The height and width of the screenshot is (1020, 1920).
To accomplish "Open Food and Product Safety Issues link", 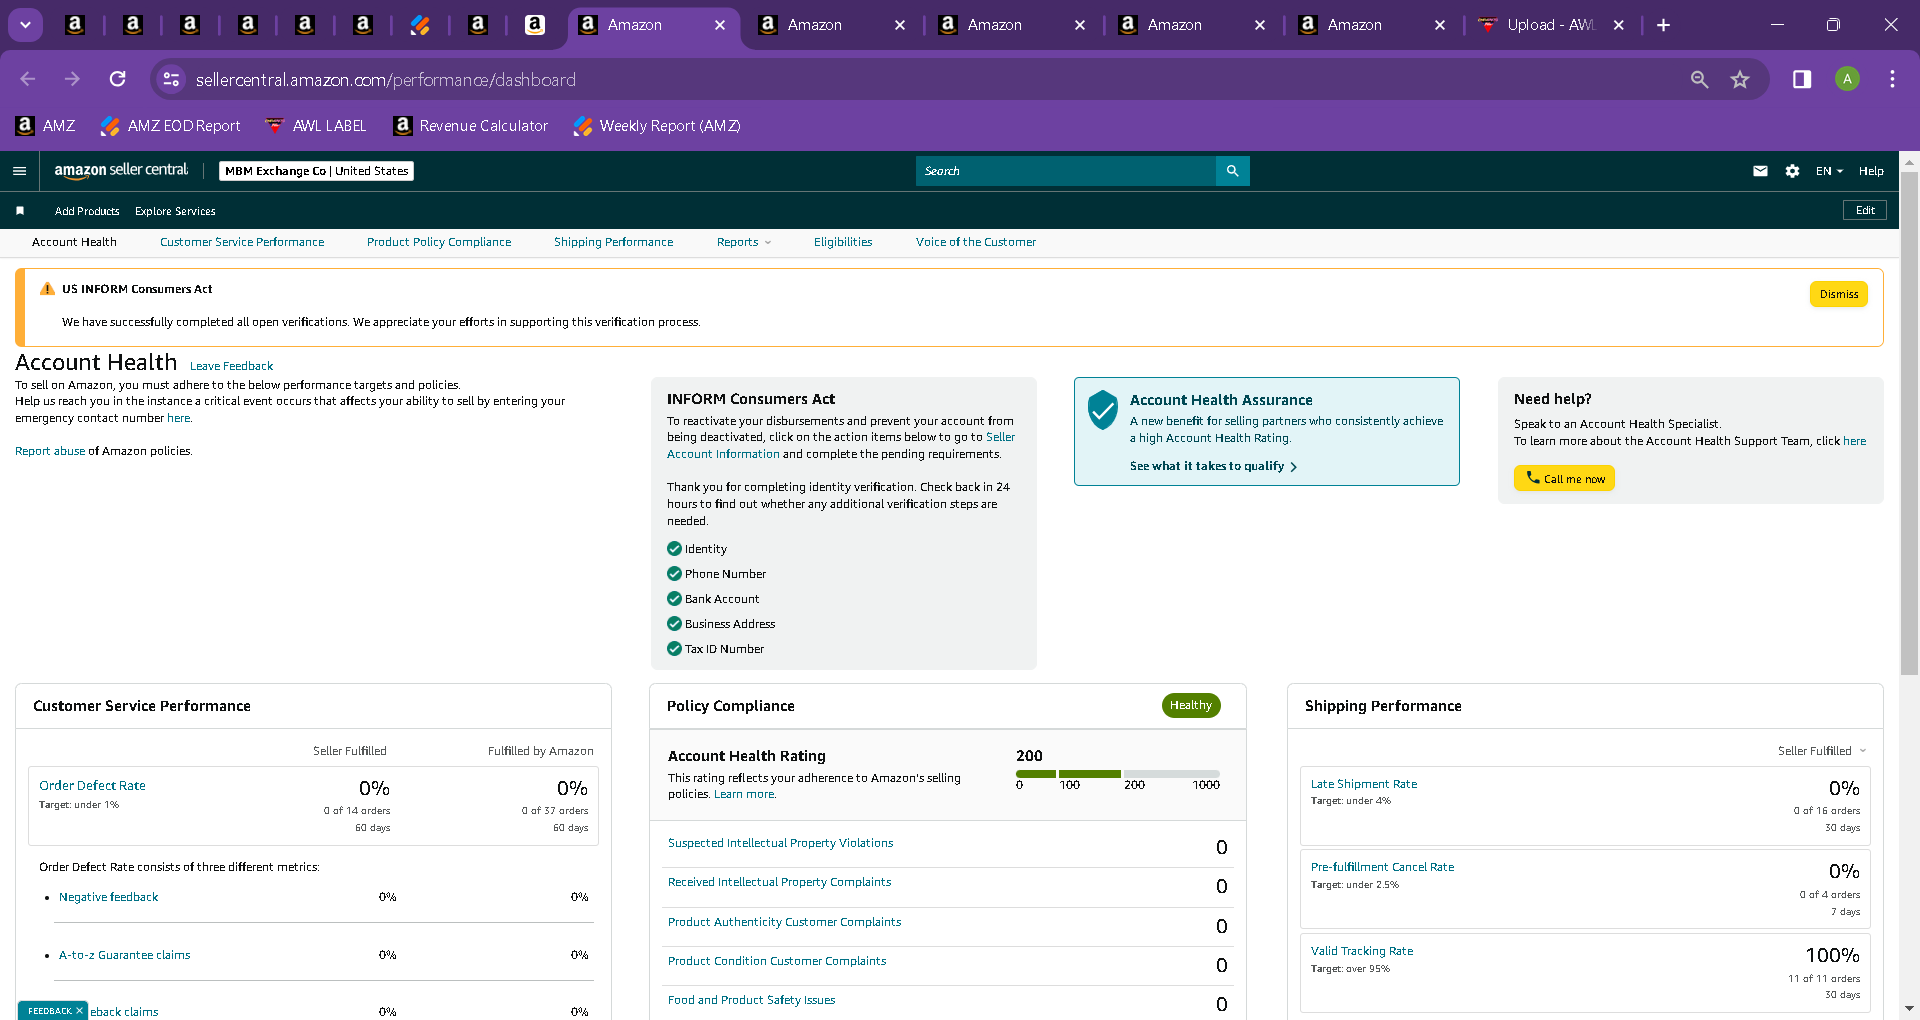I will click(751, 1000).
